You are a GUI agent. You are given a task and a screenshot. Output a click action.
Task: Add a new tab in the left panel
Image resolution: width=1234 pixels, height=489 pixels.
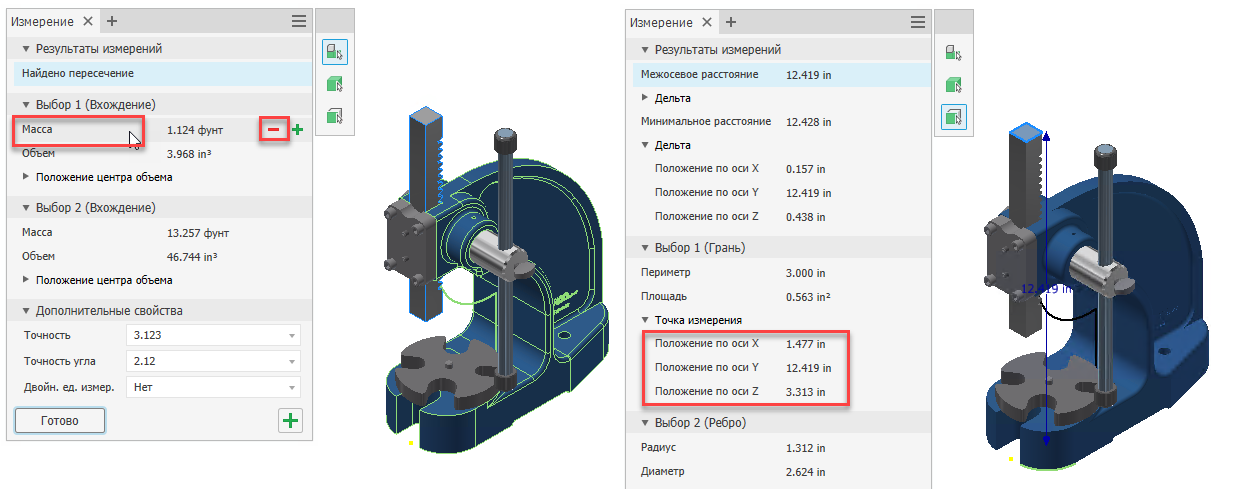pyautogui.click(x=111, y=21)
